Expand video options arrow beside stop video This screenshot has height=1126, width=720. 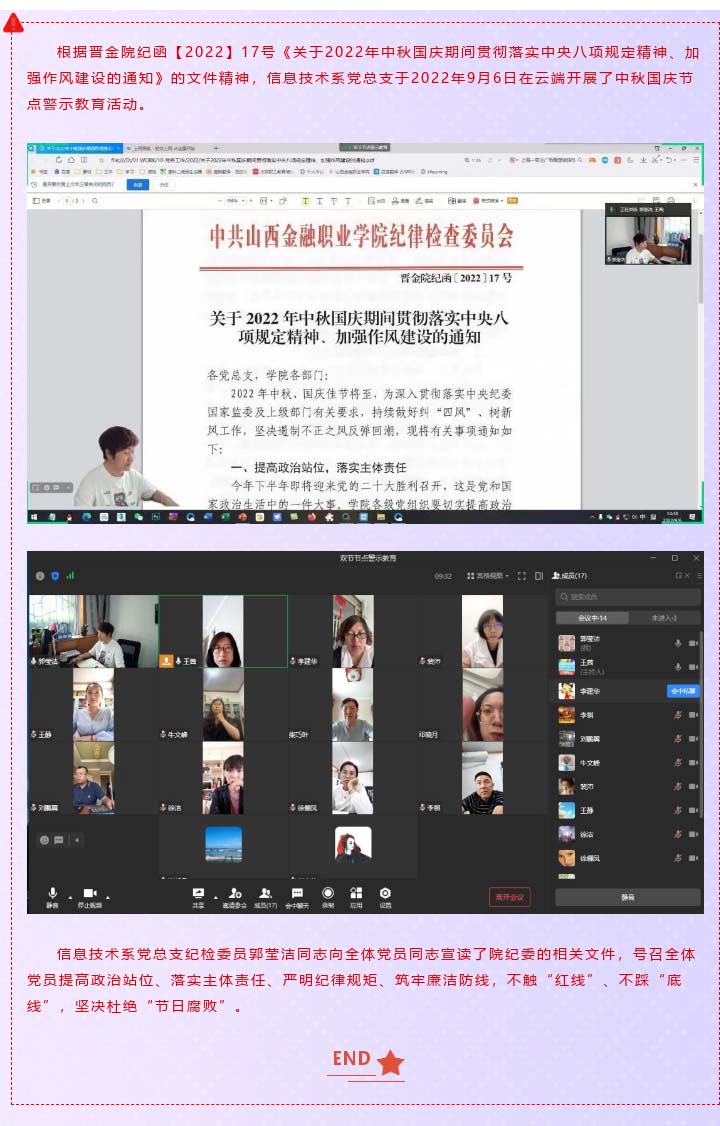pyautogui.click(x=108, y=896)
